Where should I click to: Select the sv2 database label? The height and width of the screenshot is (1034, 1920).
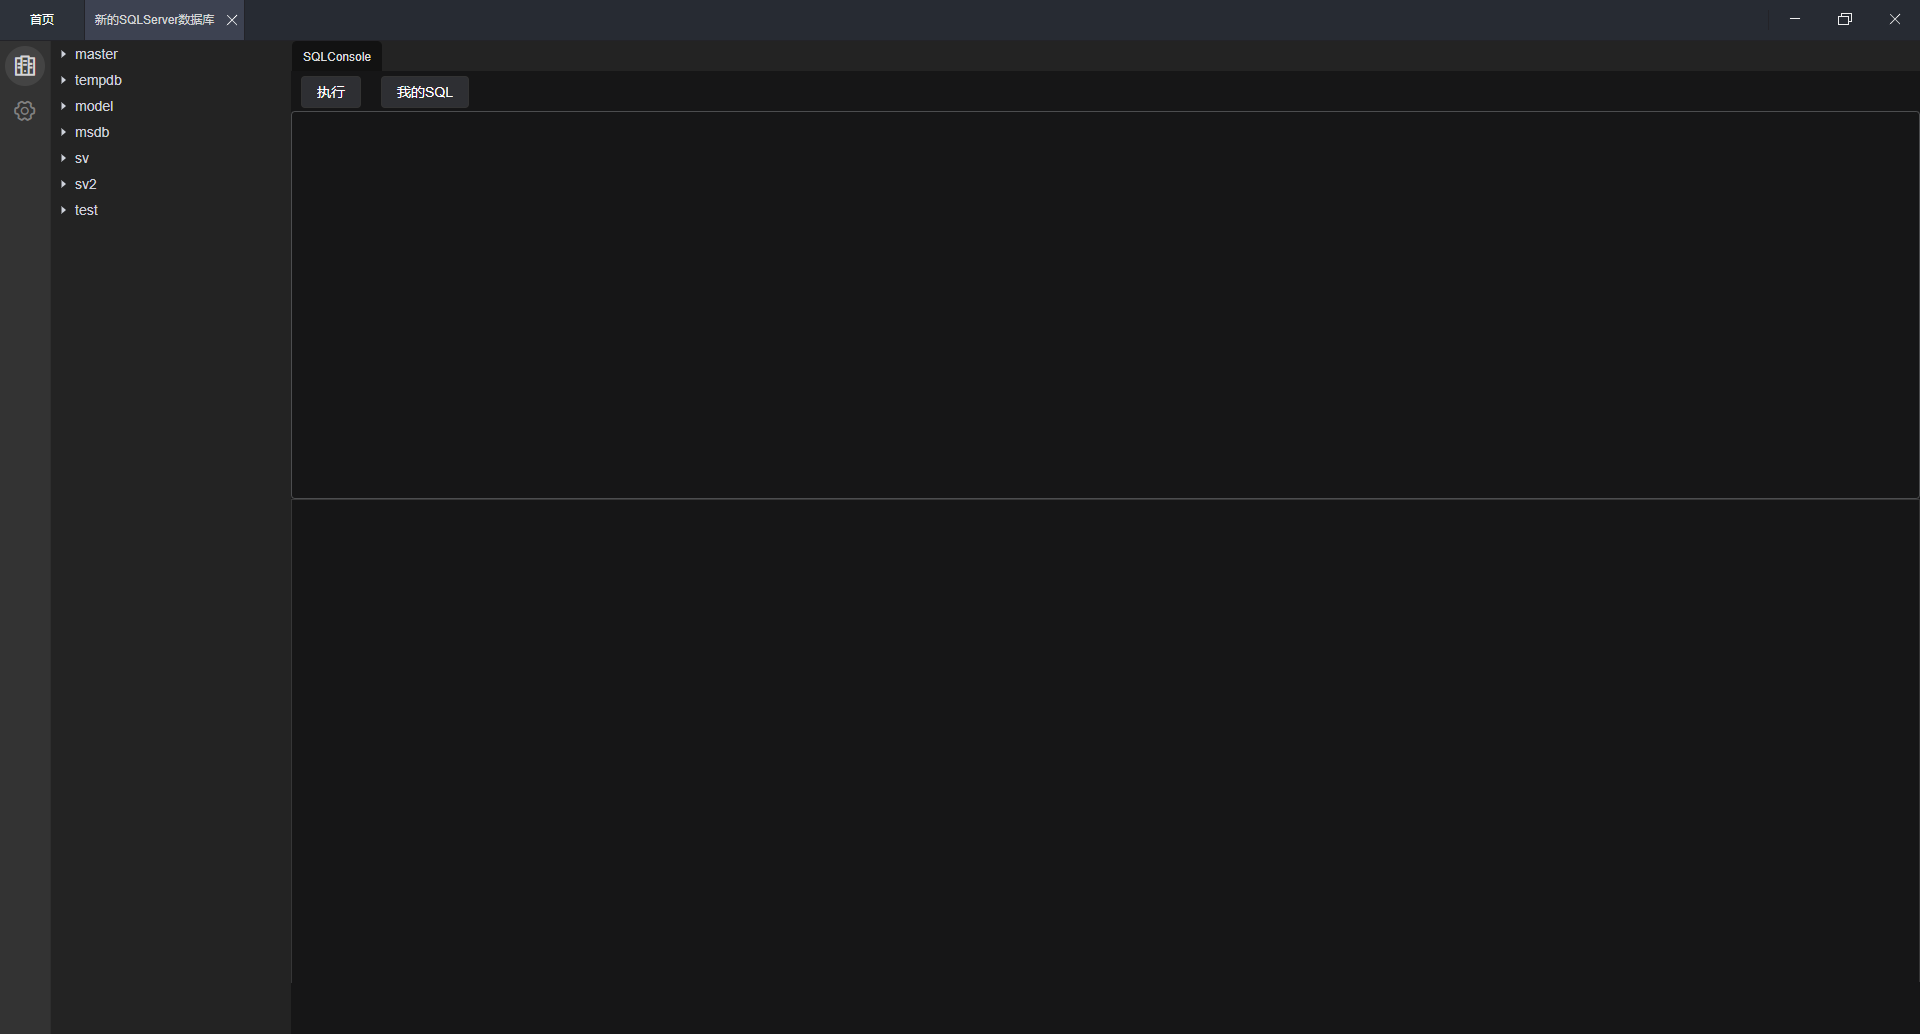pyautogui.click(x=86, y=184)
